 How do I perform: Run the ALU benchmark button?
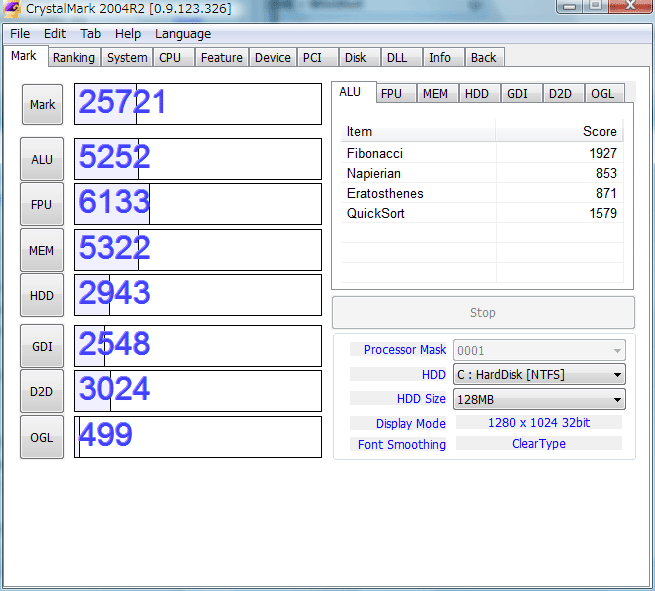coord(42,159)
